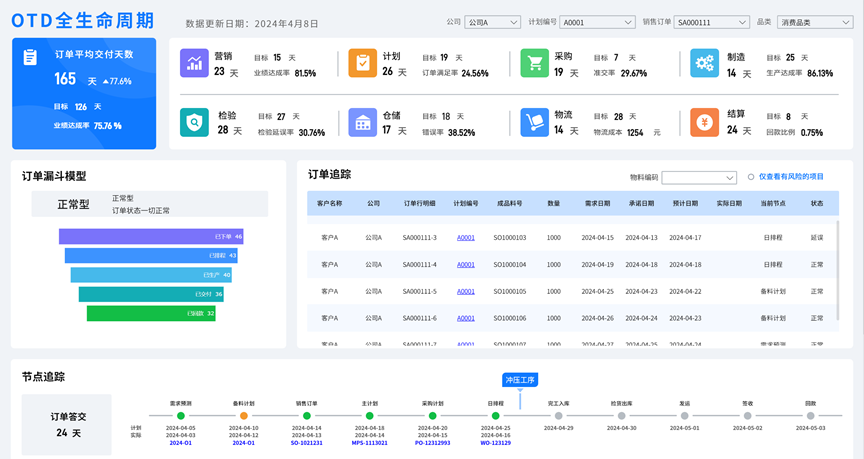Open the 品类 dropdown showing 消费品类
The image size is (864, 459).
(814, 22)
